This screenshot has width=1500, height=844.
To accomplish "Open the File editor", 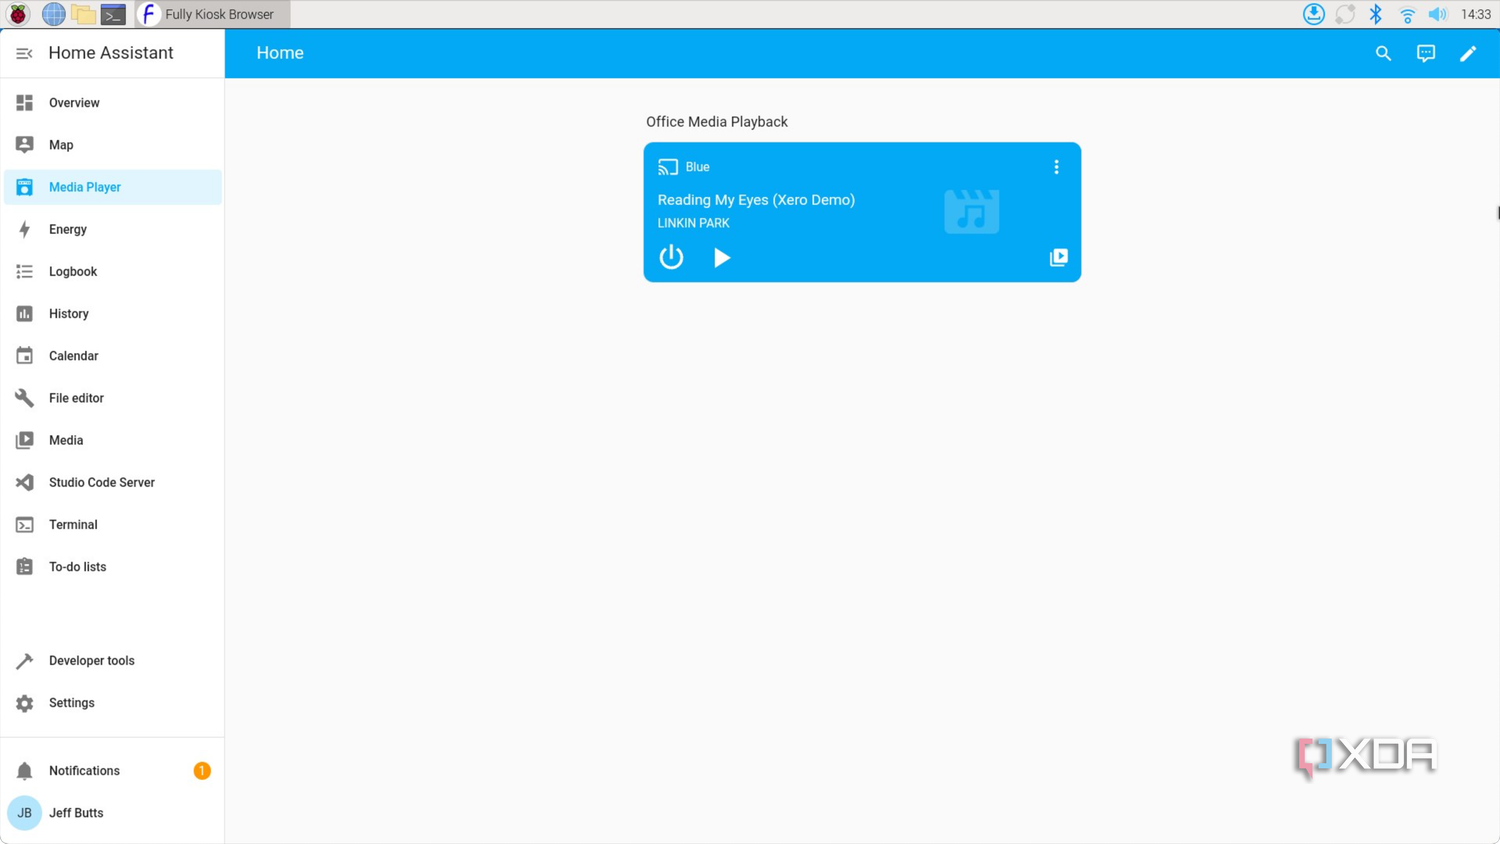I will click(x=113, y=398).
